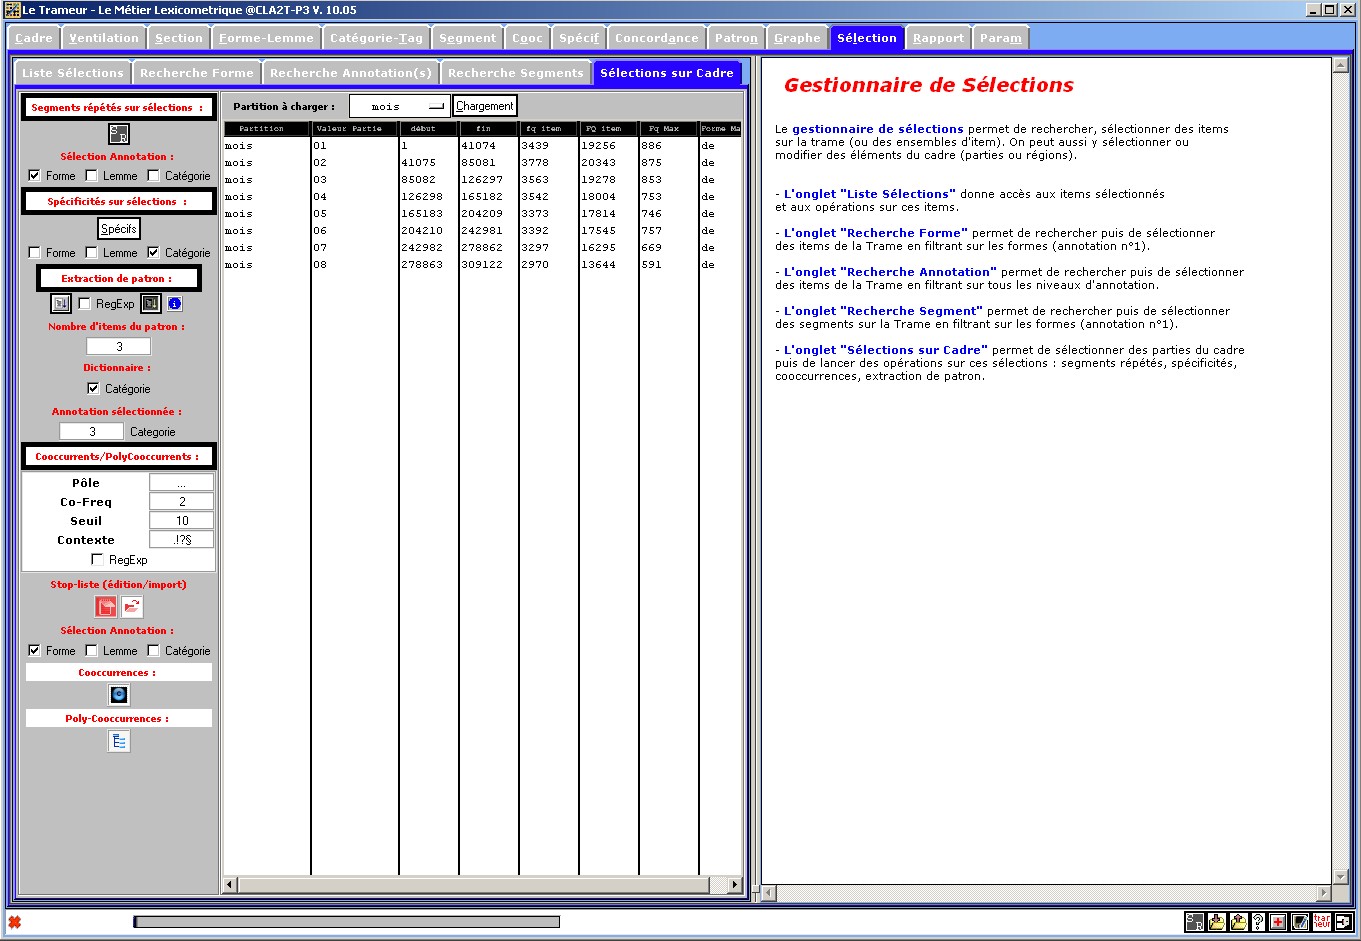Click the Le Trameur title bar app icon
Screen dimensions: 1361x941
pos(12,10)
